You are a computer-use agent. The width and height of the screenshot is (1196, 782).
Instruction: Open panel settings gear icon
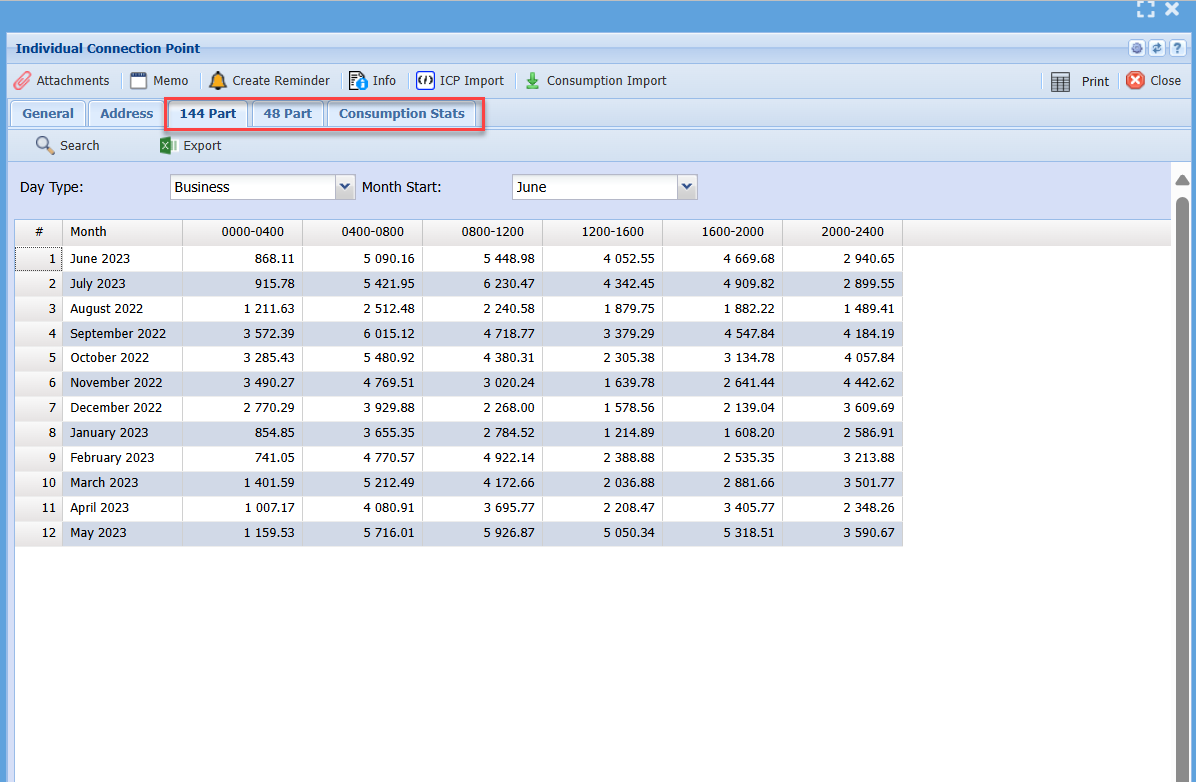pos(1137,48)
